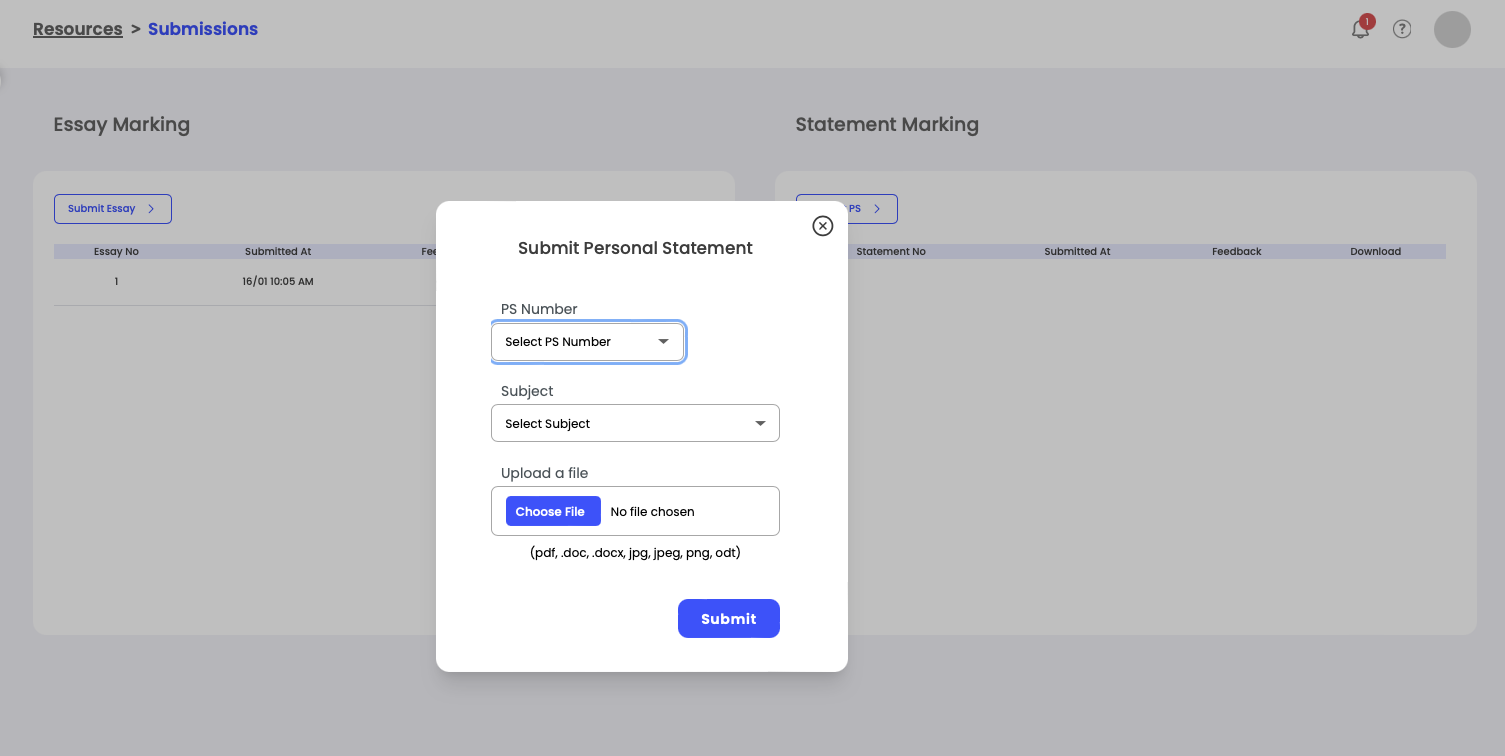Select essay number 1 row
The image size is (1505, 756).
[244, 282]
